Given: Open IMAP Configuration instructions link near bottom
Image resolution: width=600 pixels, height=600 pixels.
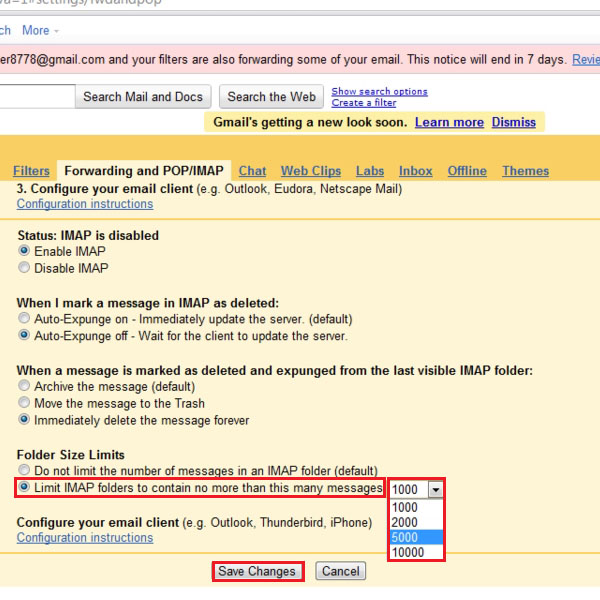Looking at the screenshot, I should [x=85, y=538].
